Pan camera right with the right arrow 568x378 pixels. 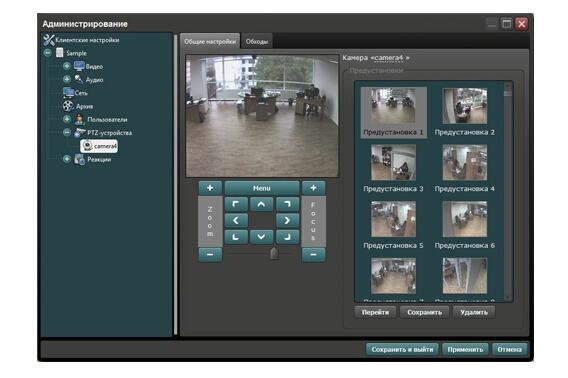[287, 220]
